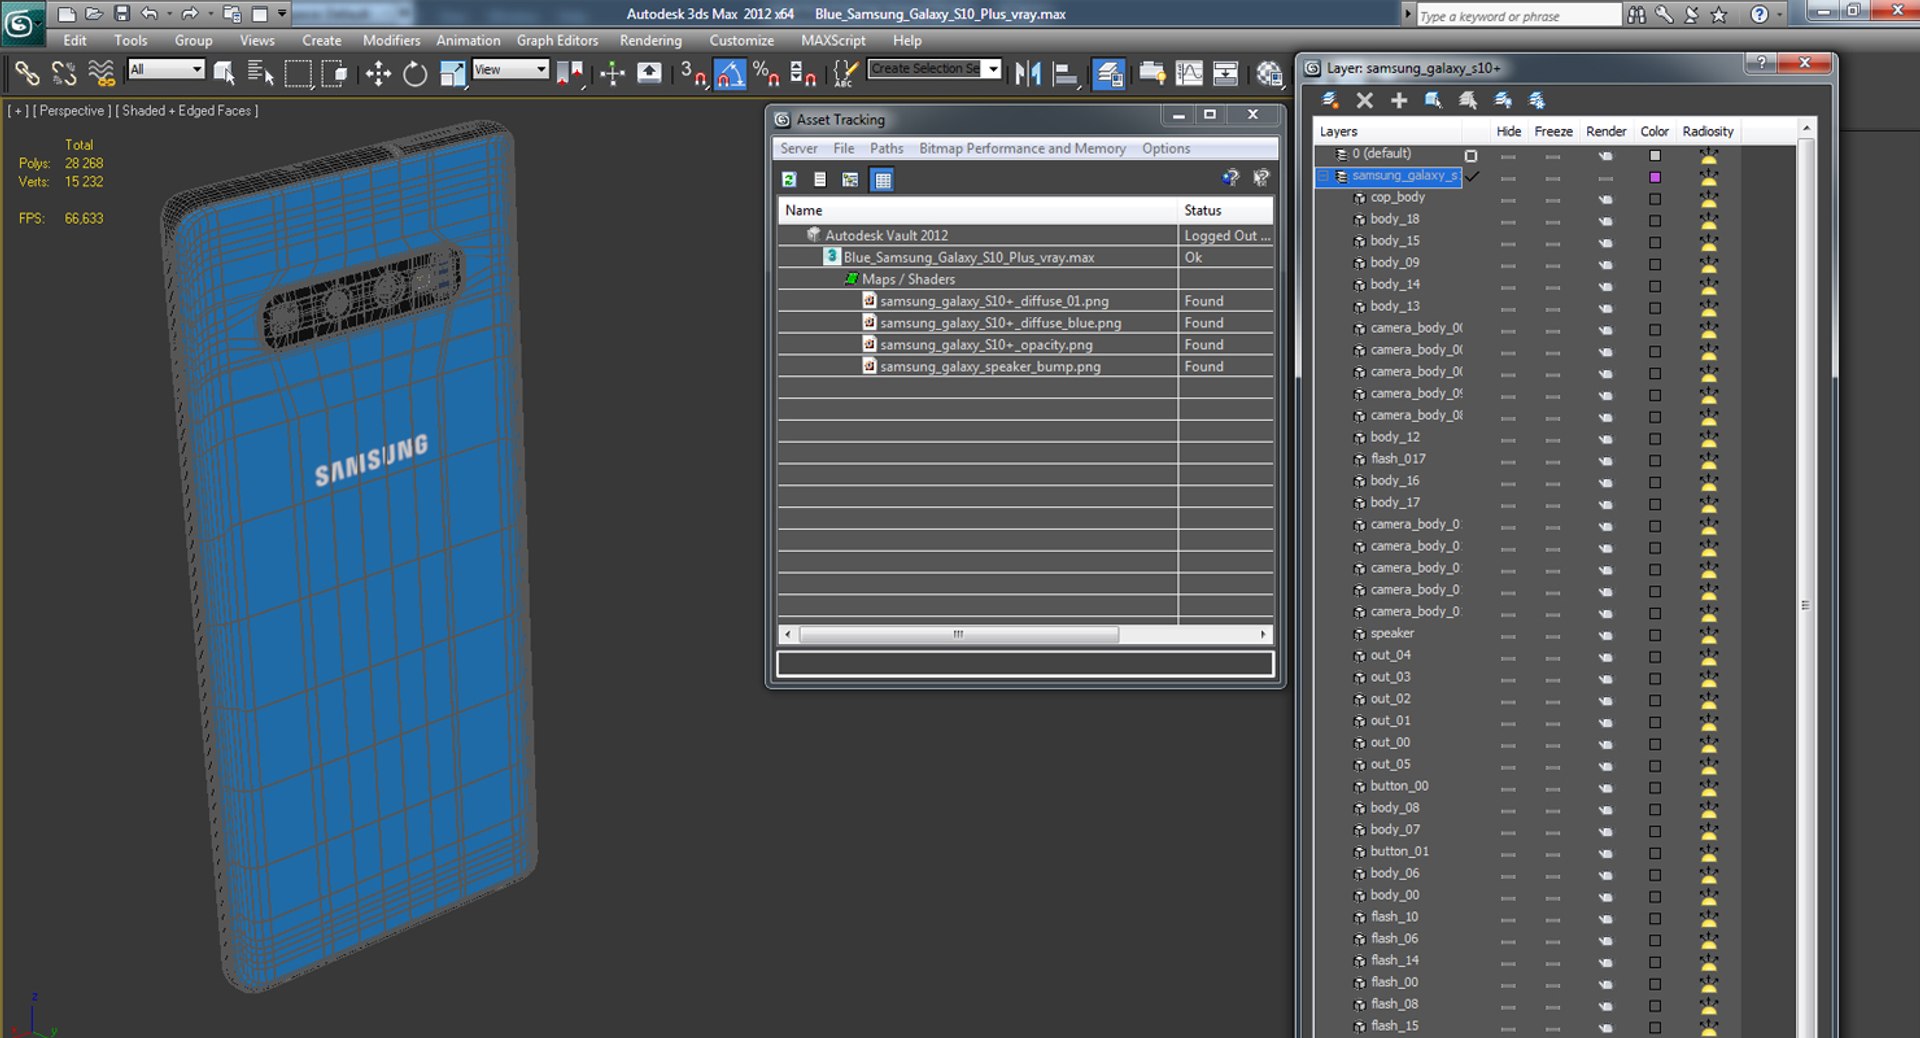1920x1038 pixels.
Task: Click the Radiosity column header
Action: pyautogui.click(x=1707, y=131)
